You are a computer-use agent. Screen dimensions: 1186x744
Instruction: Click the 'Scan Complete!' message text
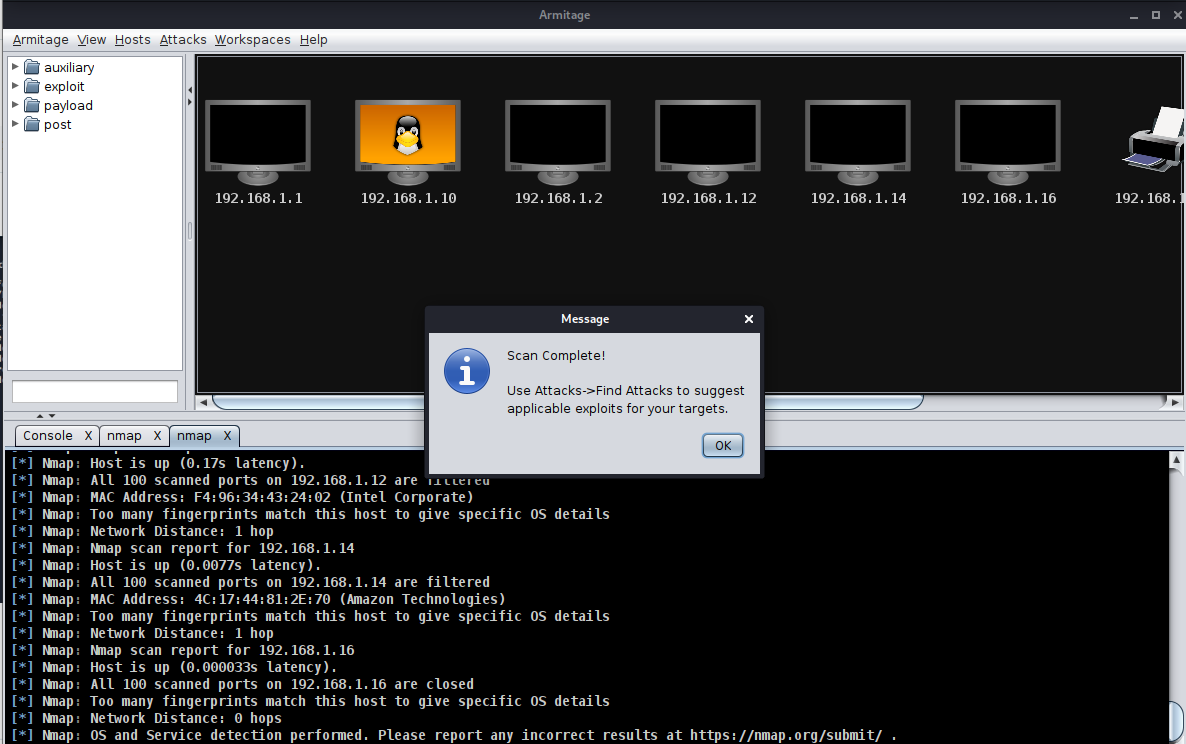click(x=556, y=355)
